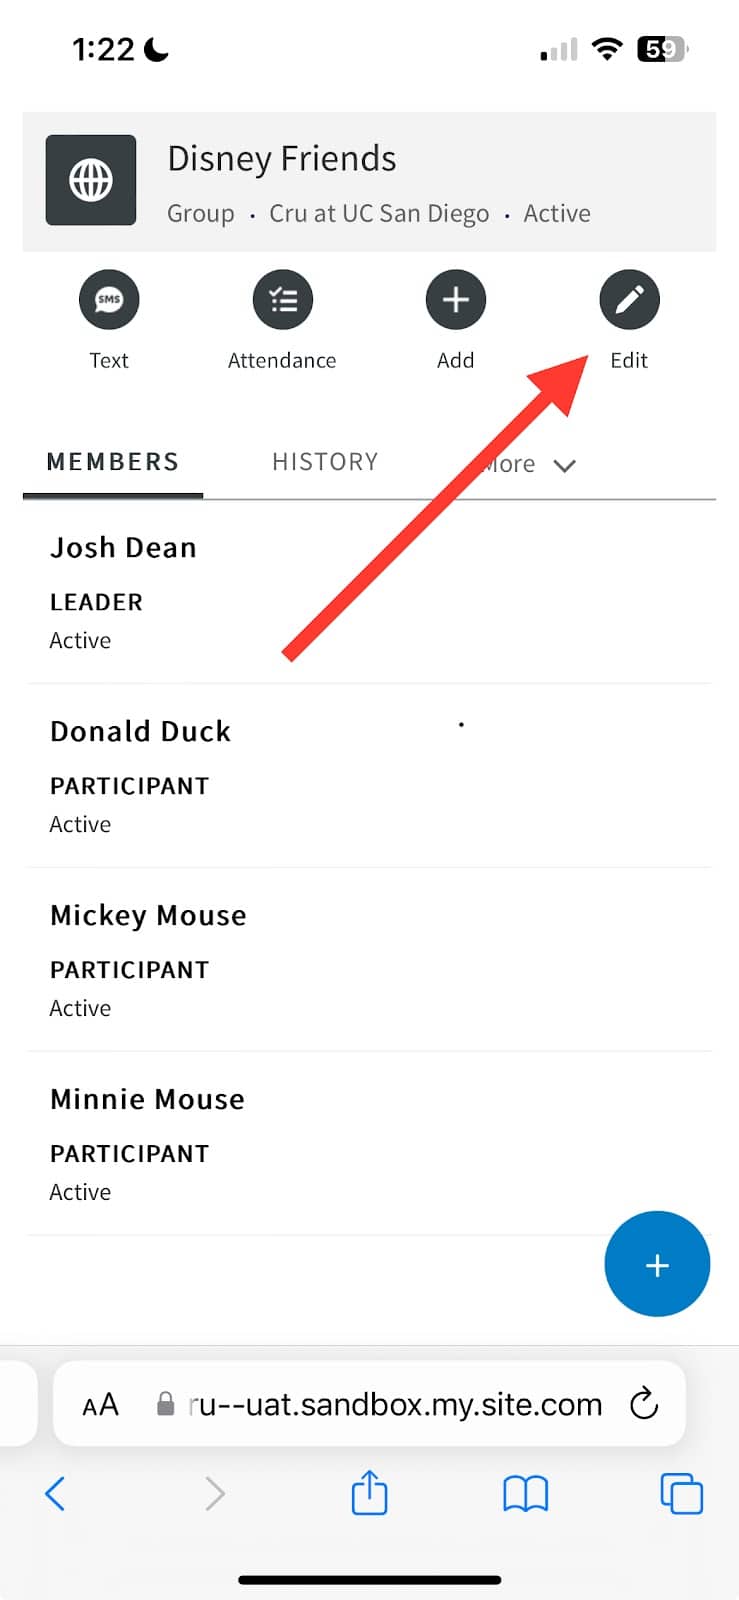The width and height of the screenshot is (739, 1600).
Task: Click the Edit pencil icon
Action: tap(629, 300)
